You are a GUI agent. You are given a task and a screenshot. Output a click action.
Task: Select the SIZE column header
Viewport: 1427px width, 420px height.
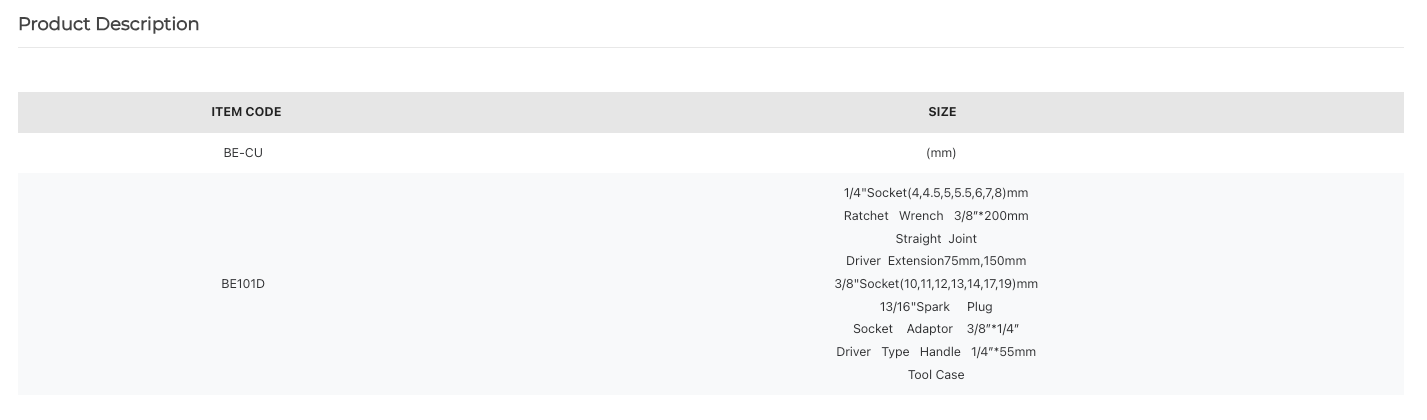pos(942,112)
